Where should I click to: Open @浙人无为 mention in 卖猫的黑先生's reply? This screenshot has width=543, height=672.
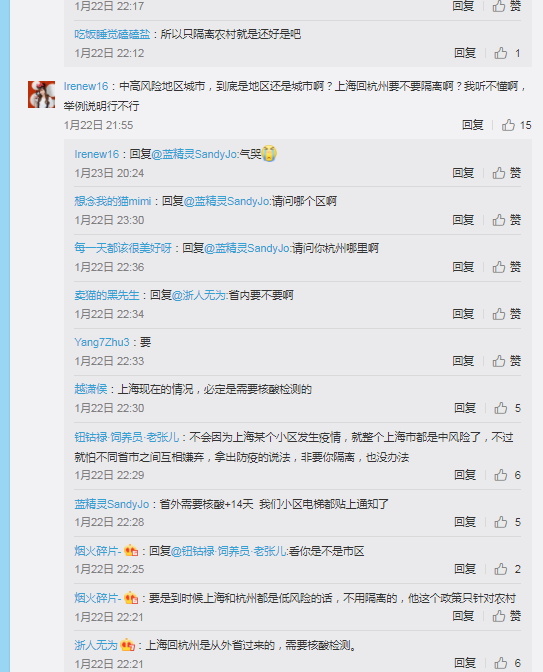pyautogui.click(x=199, y=295)
